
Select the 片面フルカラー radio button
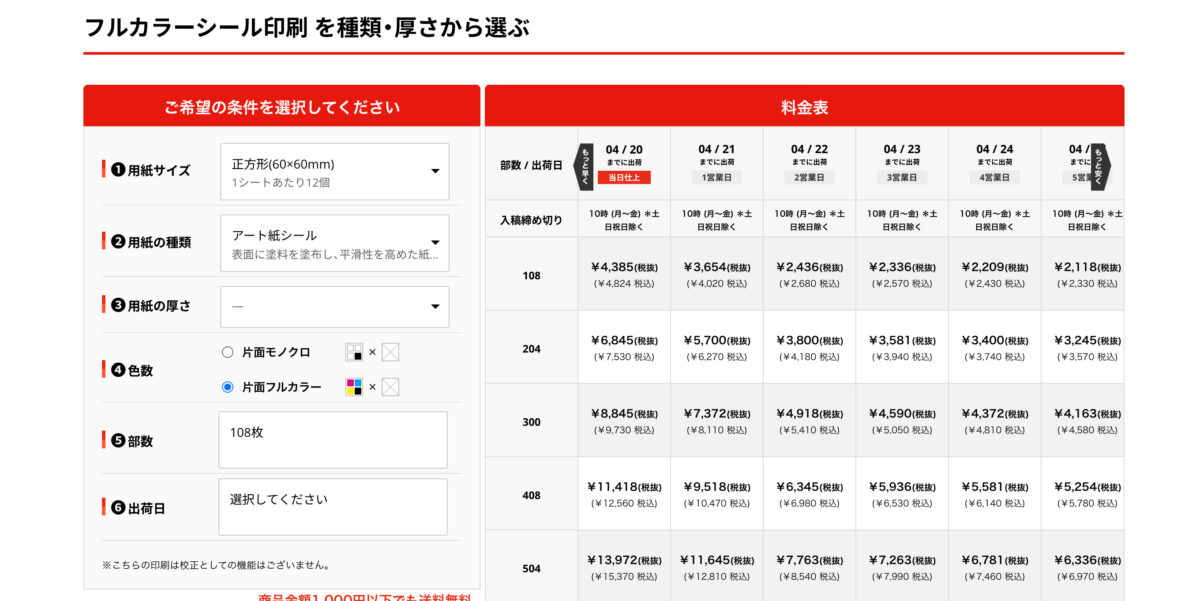pyautogui.click(x=227, y=387)
